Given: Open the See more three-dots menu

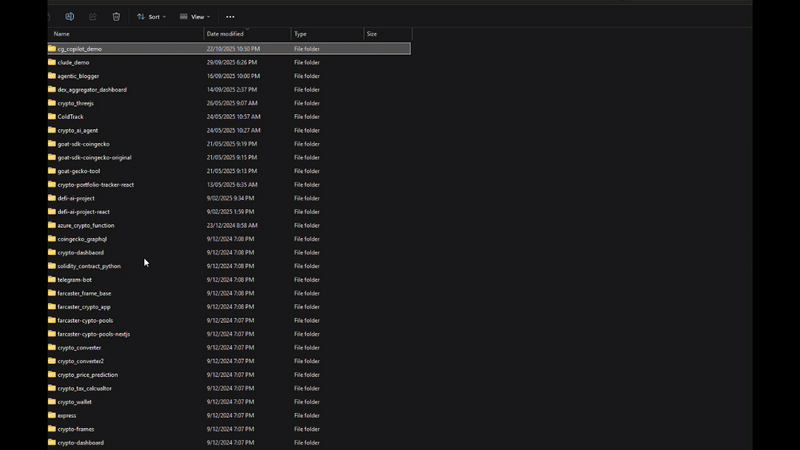Looking at the screenshot, I should pyautogui.click(x=230, y=17).
